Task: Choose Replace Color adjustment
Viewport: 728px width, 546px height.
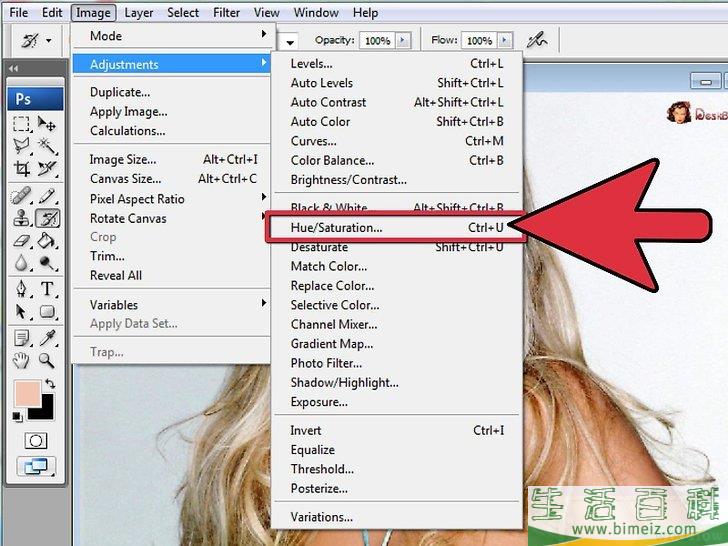Action: [396, 286]
